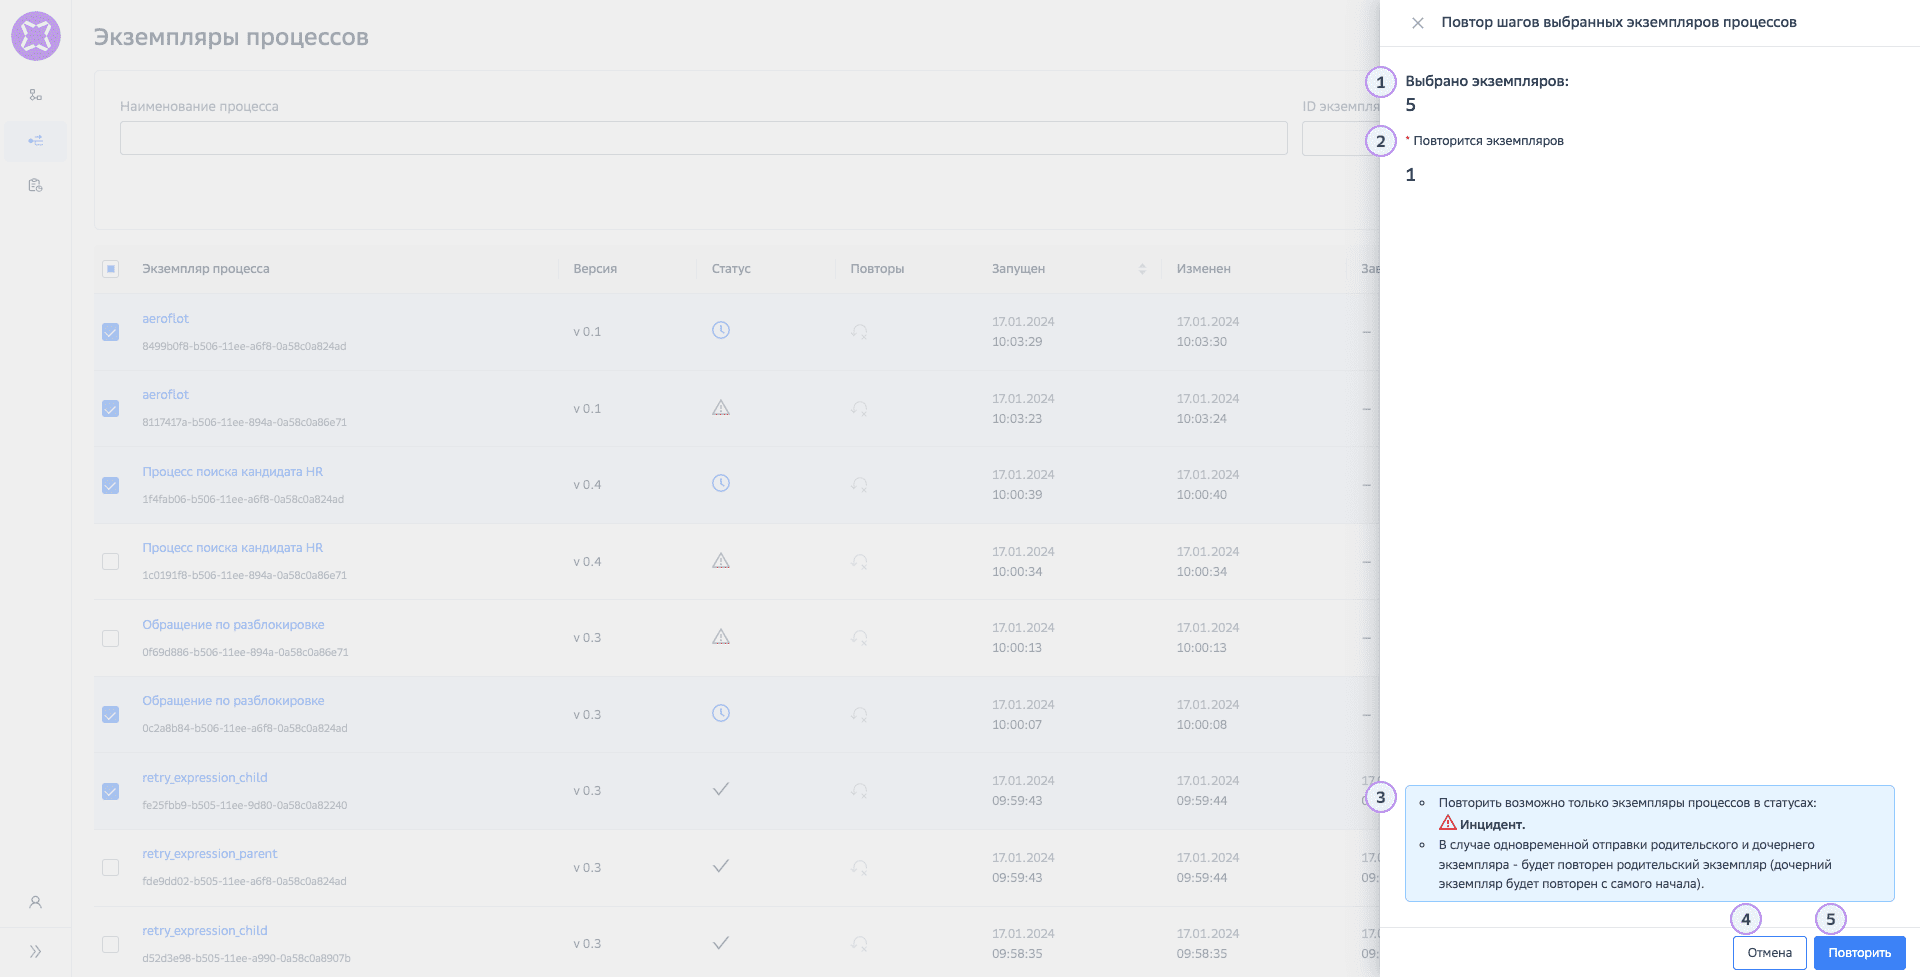The image size is (1920, 977).
Task: Expand the collapsed sidebar with double chevron
Action: (x=36, y=952)
